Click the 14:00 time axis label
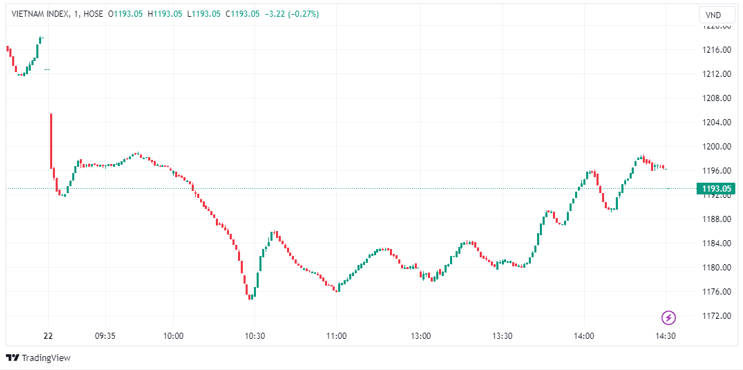Screen dimensions: 743x370 coord(584,335)
